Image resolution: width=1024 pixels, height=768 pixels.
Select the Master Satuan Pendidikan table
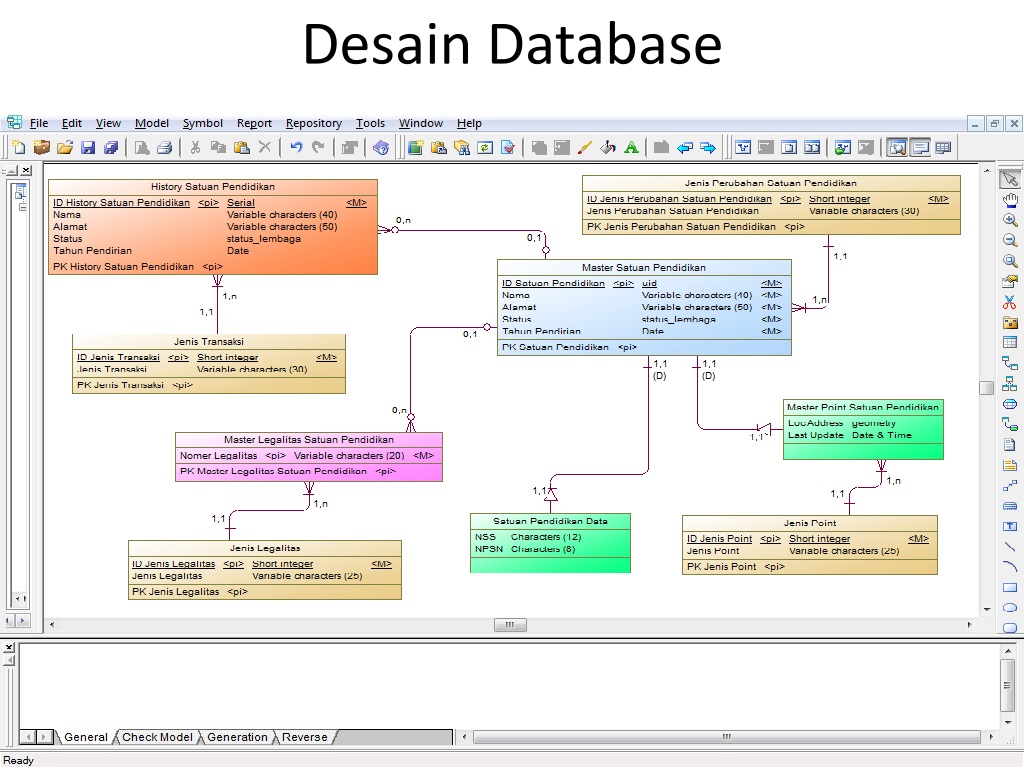point(643,305)
